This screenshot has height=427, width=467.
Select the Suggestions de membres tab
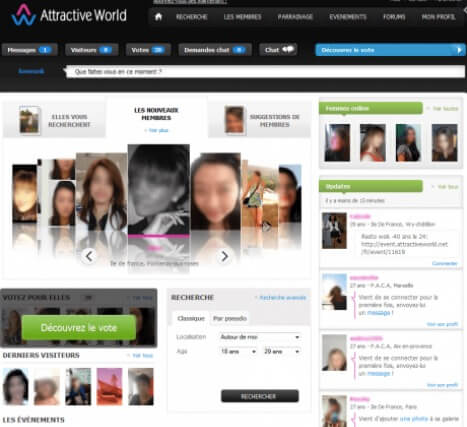tap(259, 120)
